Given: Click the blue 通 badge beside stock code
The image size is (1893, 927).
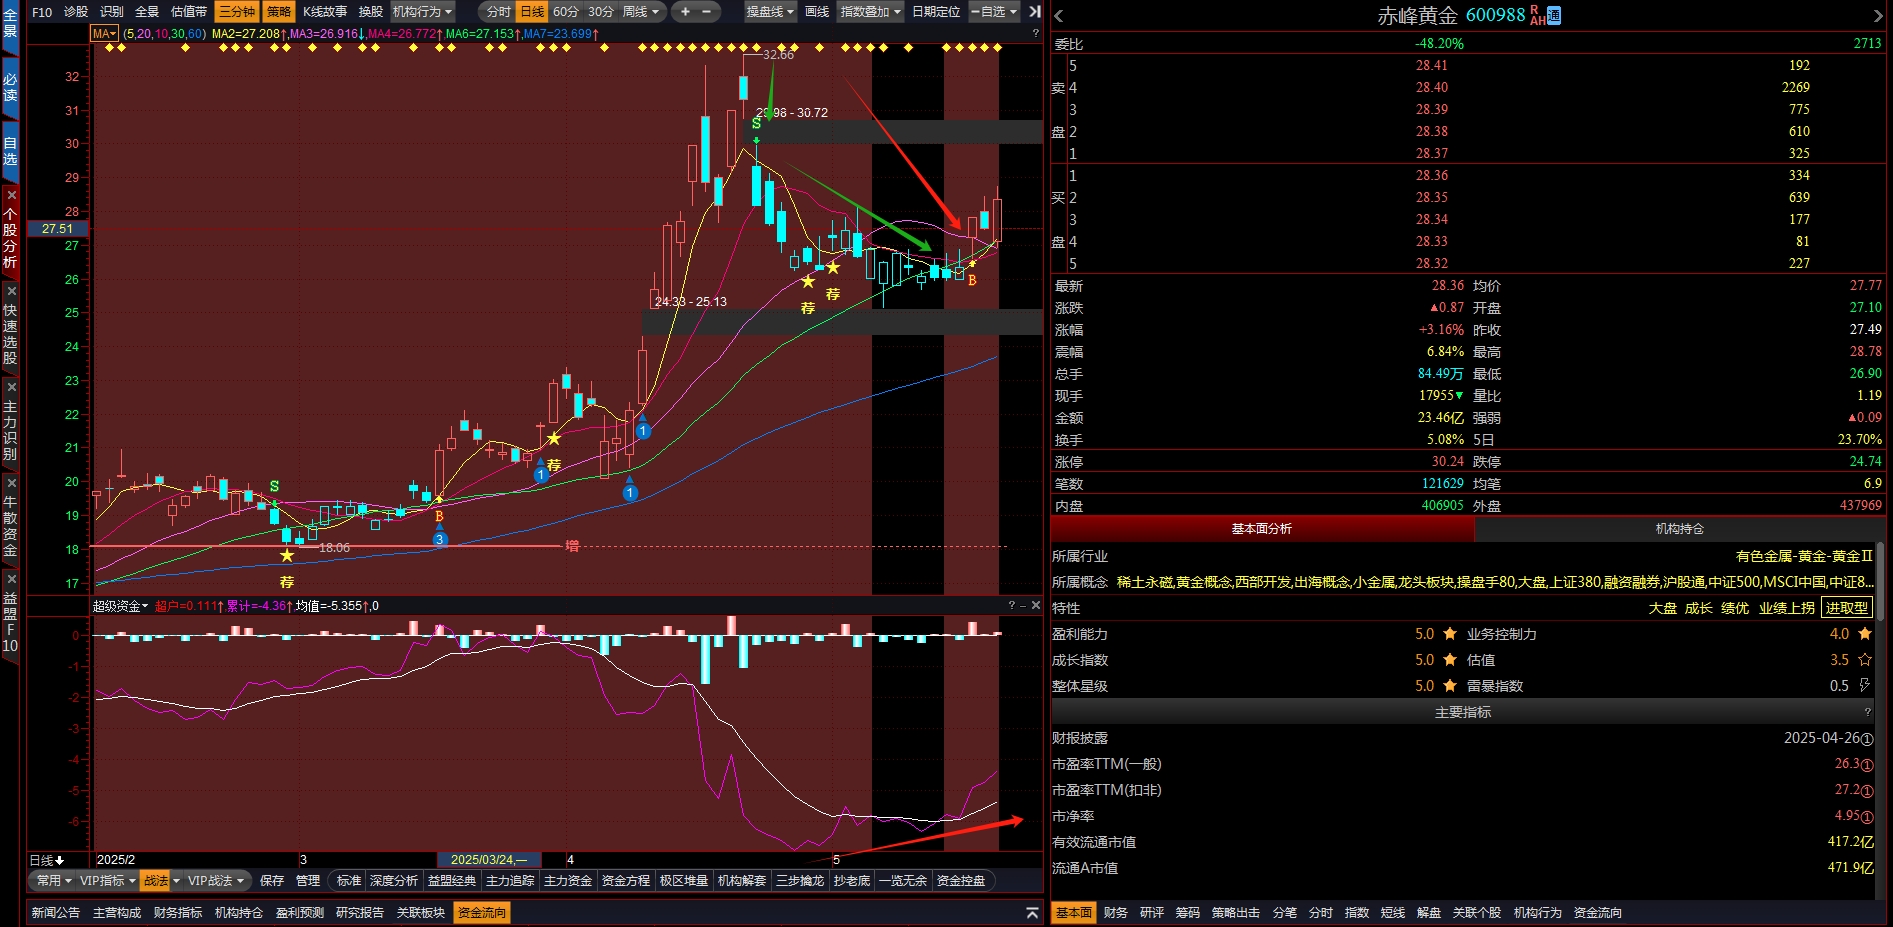Looking at the screenshot, I should tap(1554, 15).
